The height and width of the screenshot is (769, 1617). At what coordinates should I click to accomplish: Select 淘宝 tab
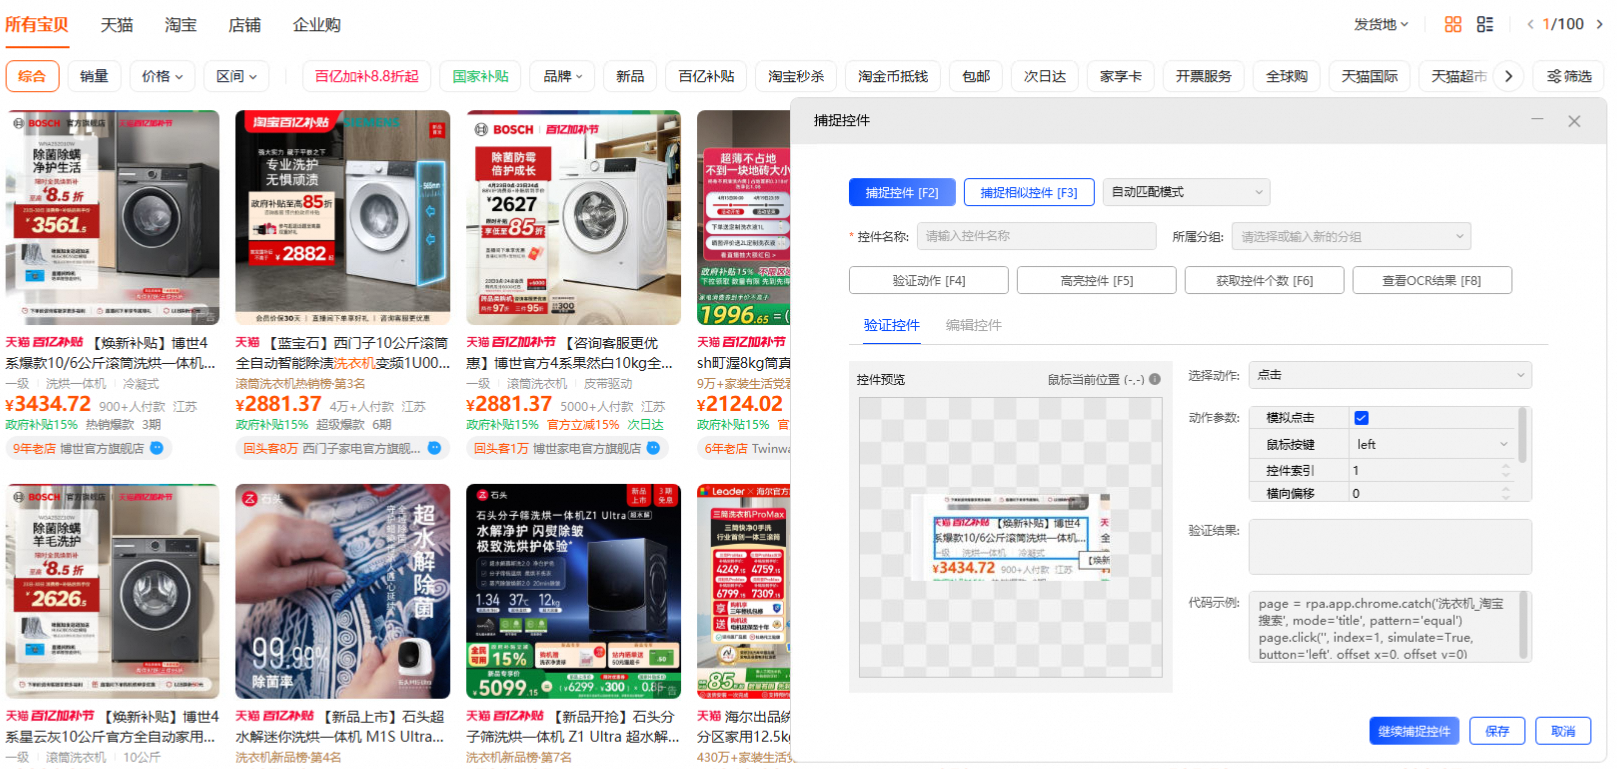coord(181,24)
